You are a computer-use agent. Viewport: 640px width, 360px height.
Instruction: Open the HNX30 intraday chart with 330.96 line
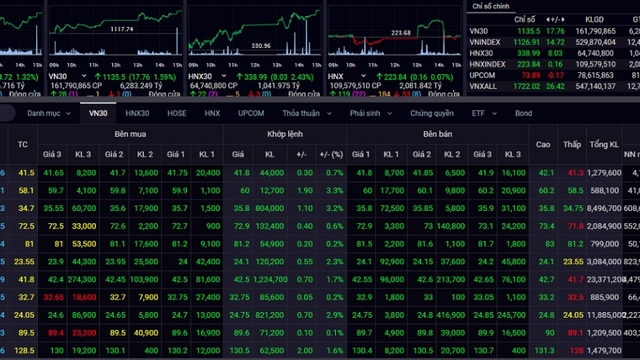point(255,32)
